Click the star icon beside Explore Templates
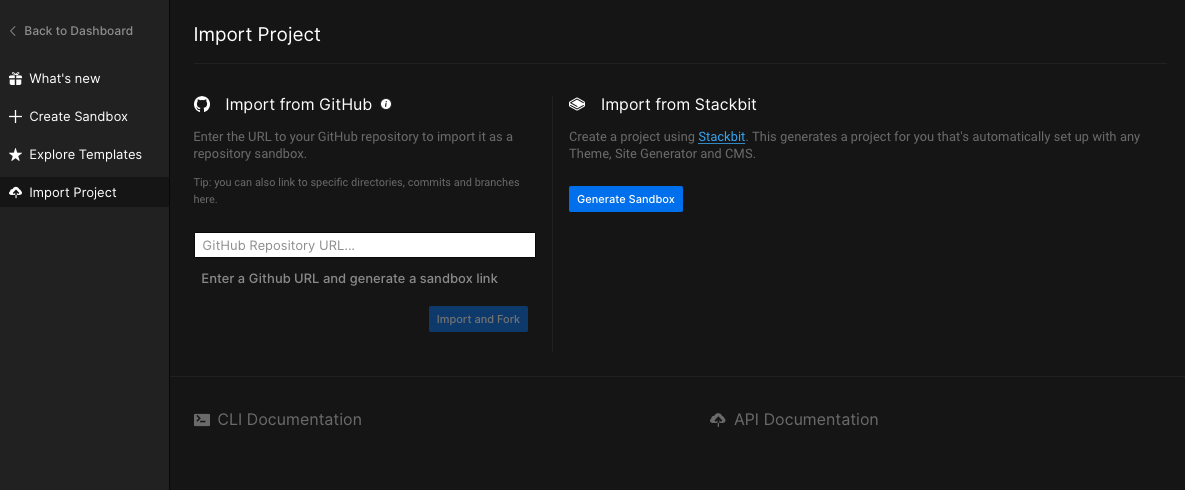The height and width of the screenshot is (490, 1185). click(15, 155)
